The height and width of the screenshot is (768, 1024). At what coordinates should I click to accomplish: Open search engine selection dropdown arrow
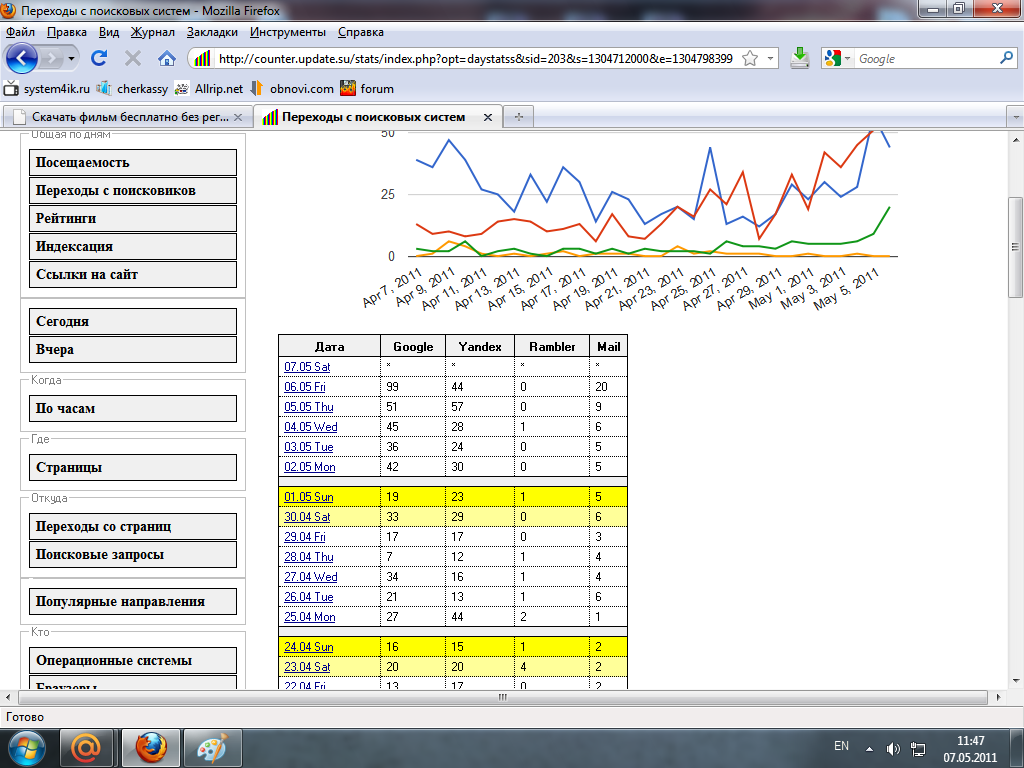pyautogui.click(x=847, y=59)
